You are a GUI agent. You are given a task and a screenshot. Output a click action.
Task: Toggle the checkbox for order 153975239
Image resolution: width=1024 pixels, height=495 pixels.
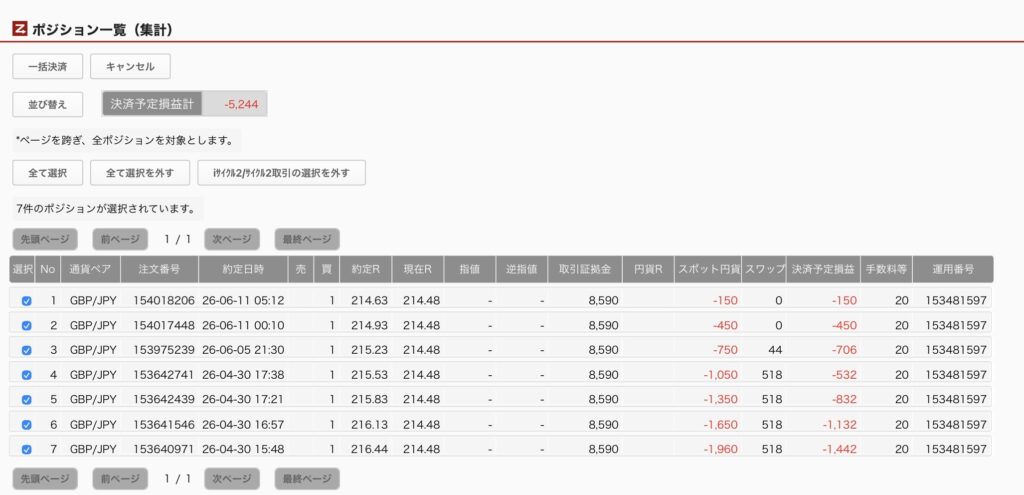[26, 350]
